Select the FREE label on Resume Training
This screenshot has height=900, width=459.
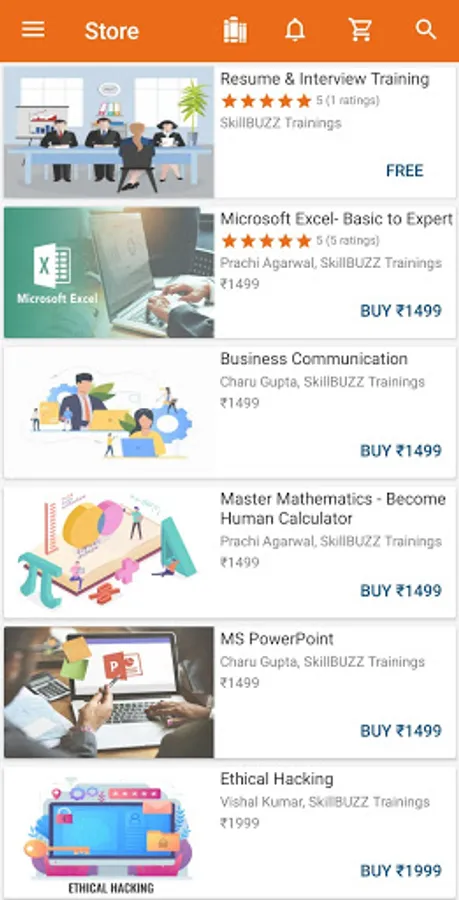point(404,170)
